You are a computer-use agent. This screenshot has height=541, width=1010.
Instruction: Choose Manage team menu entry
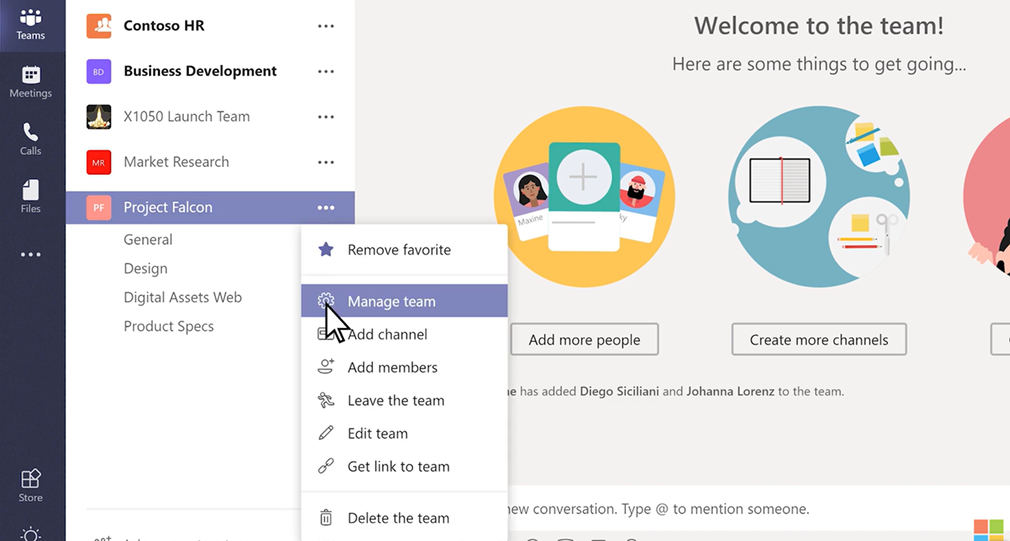click(x=405, y=301)
